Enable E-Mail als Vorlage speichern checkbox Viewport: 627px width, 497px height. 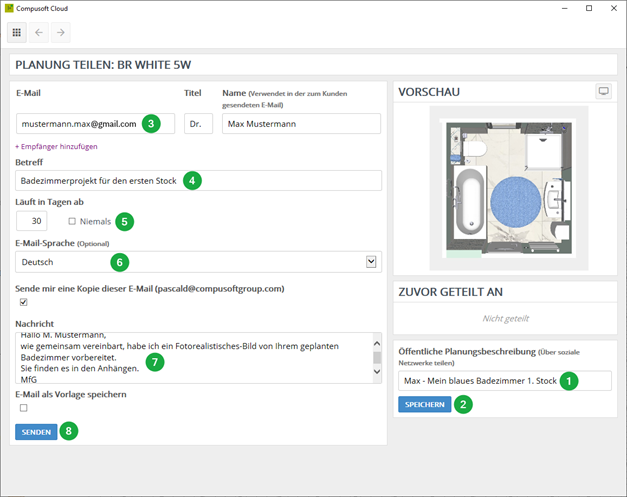click(x=24, y=408)
